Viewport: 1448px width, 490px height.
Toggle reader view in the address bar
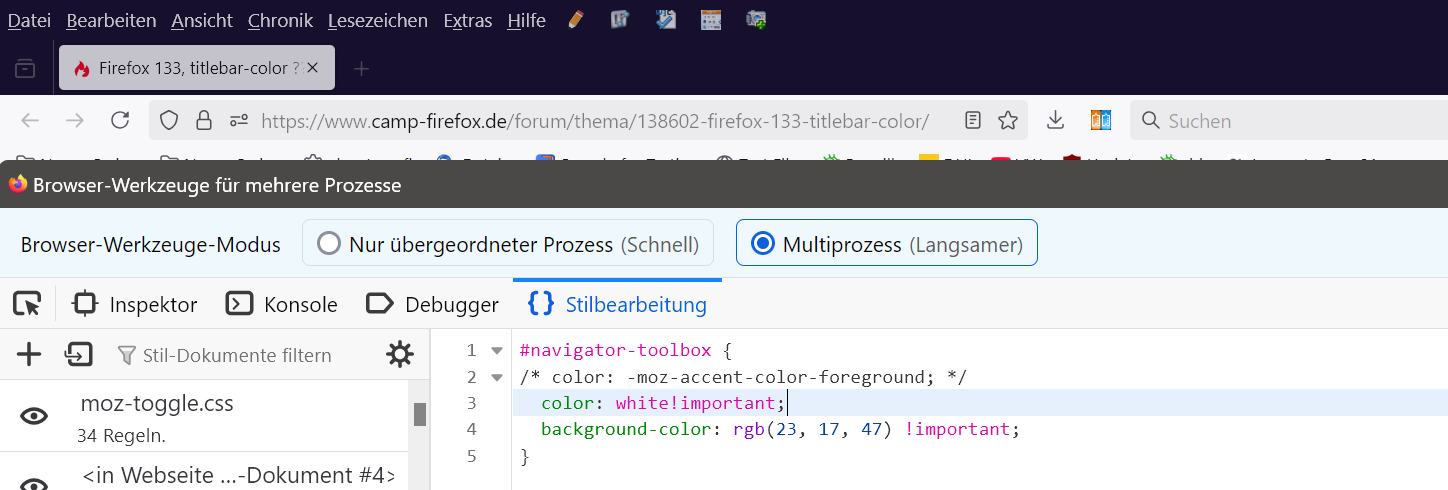click(973, 121)
